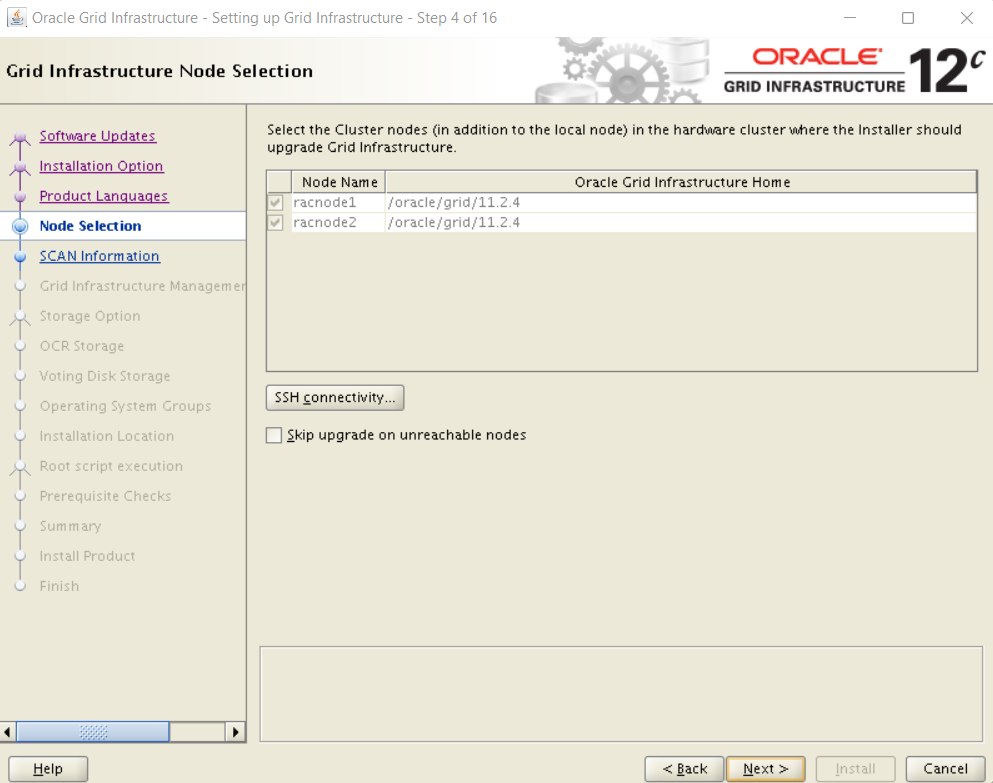Screen dimensions: 993x783
Task: Click the Install Product step
Action: coord(87,556)
